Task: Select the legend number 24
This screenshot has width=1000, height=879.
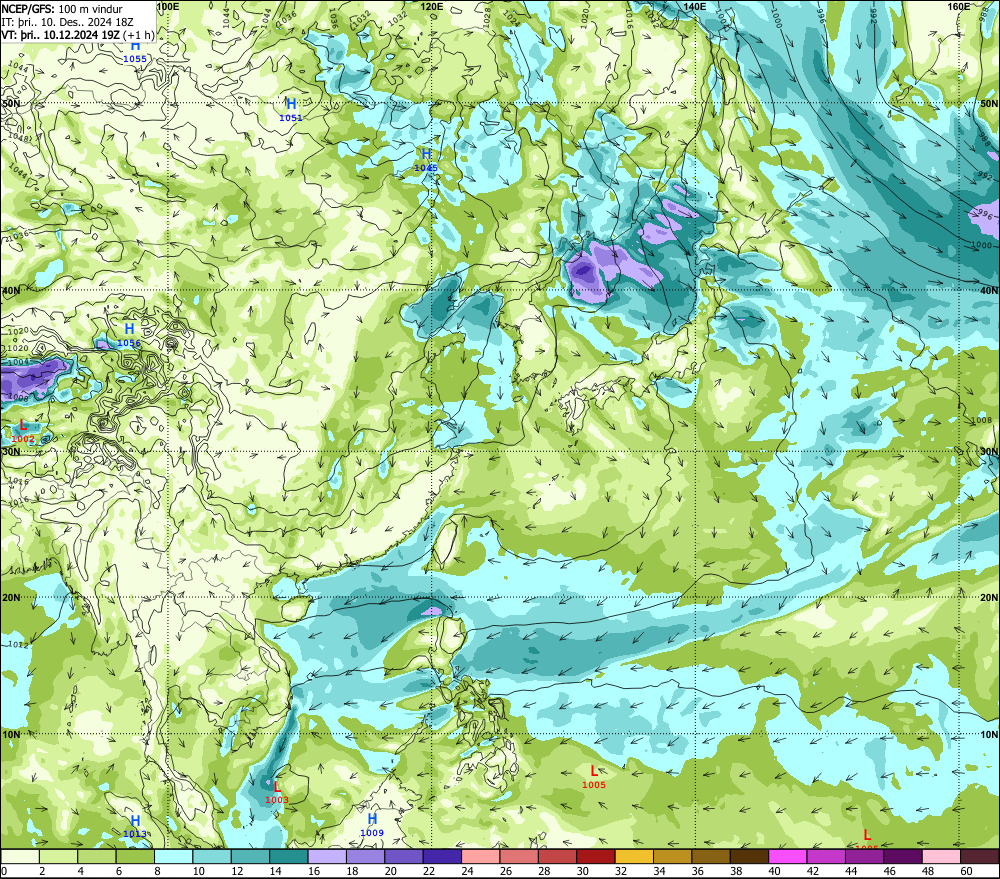Action: click(x=467, y=871)
